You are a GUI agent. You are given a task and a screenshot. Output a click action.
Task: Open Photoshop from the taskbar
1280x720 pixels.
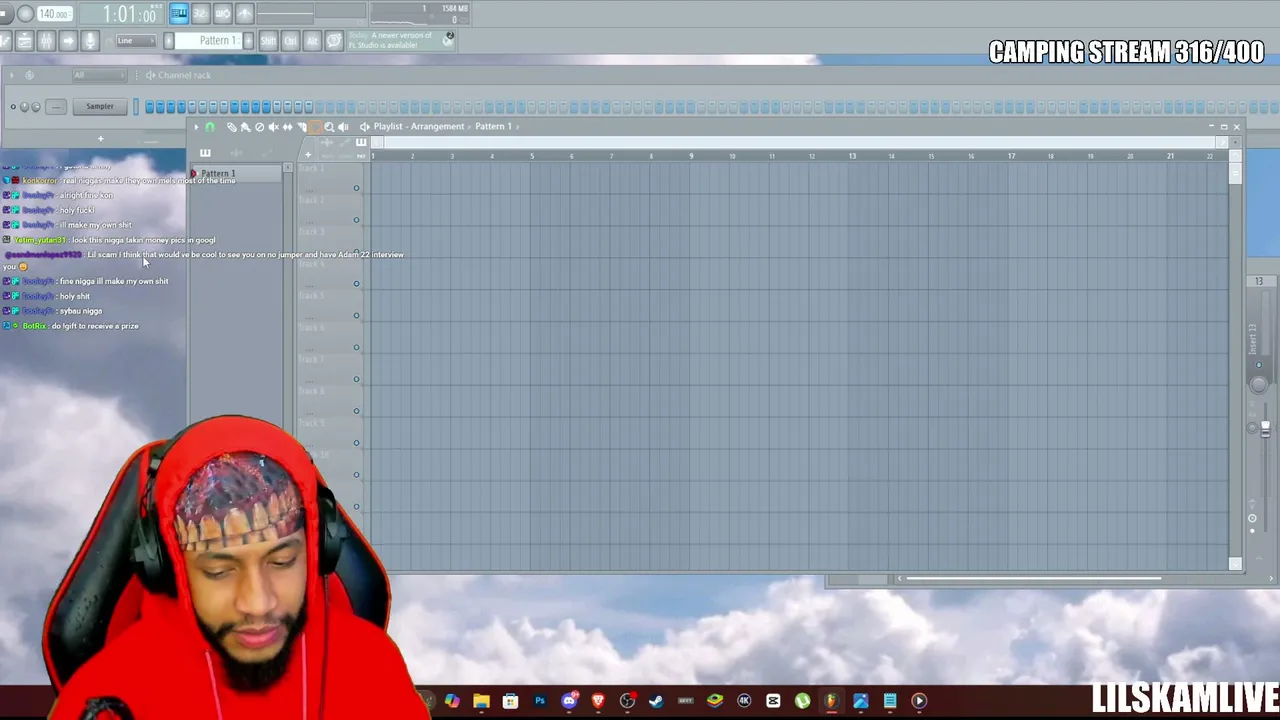[540, 701]
